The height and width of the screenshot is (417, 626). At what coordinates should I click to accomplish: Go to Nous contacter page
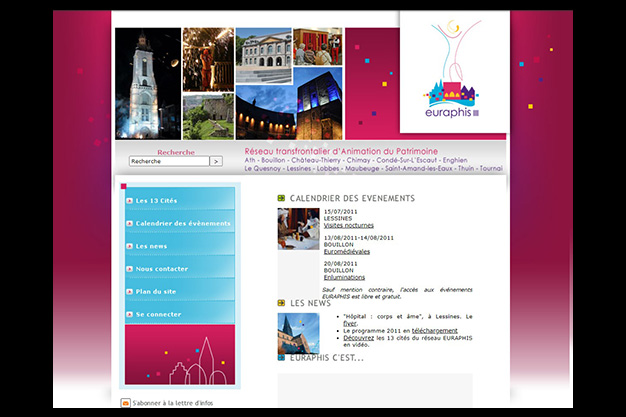coord(162,269)
